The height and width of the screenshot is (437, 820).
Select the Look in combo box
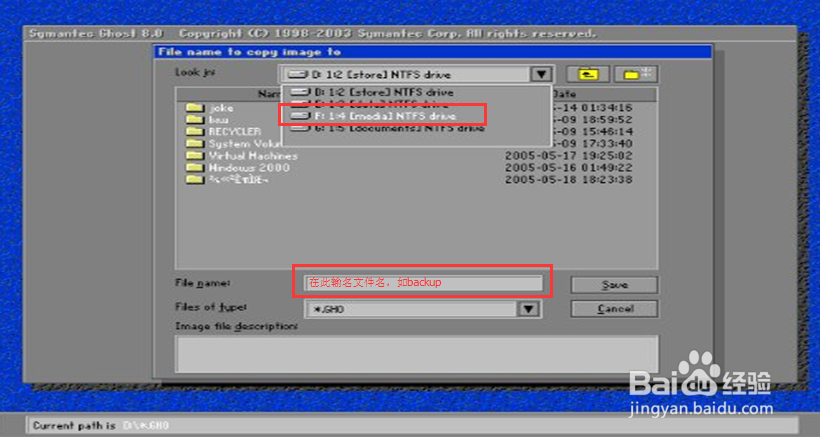coord(416,74)
